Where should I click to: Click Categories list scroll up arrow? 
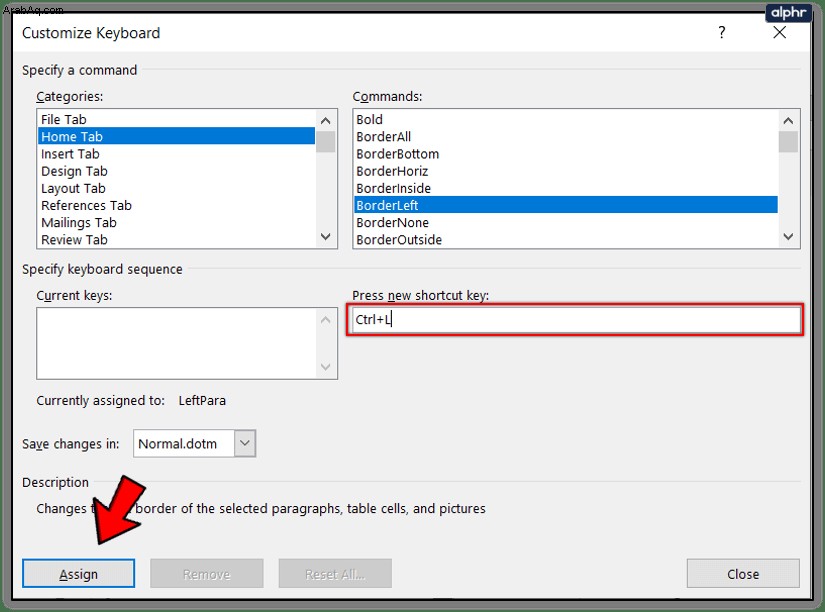click(326, 121)
